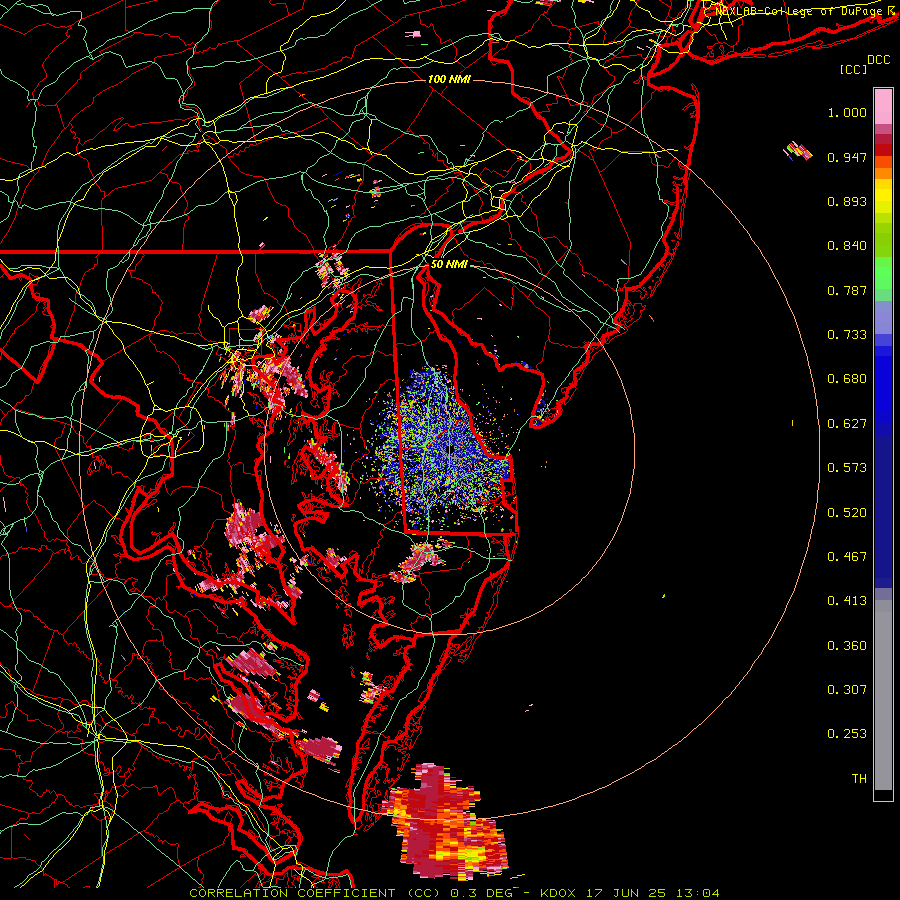Click the KDOX radar site identifier
The height and width of the screenshot is (900, 900).
click(x=557, y=893)
